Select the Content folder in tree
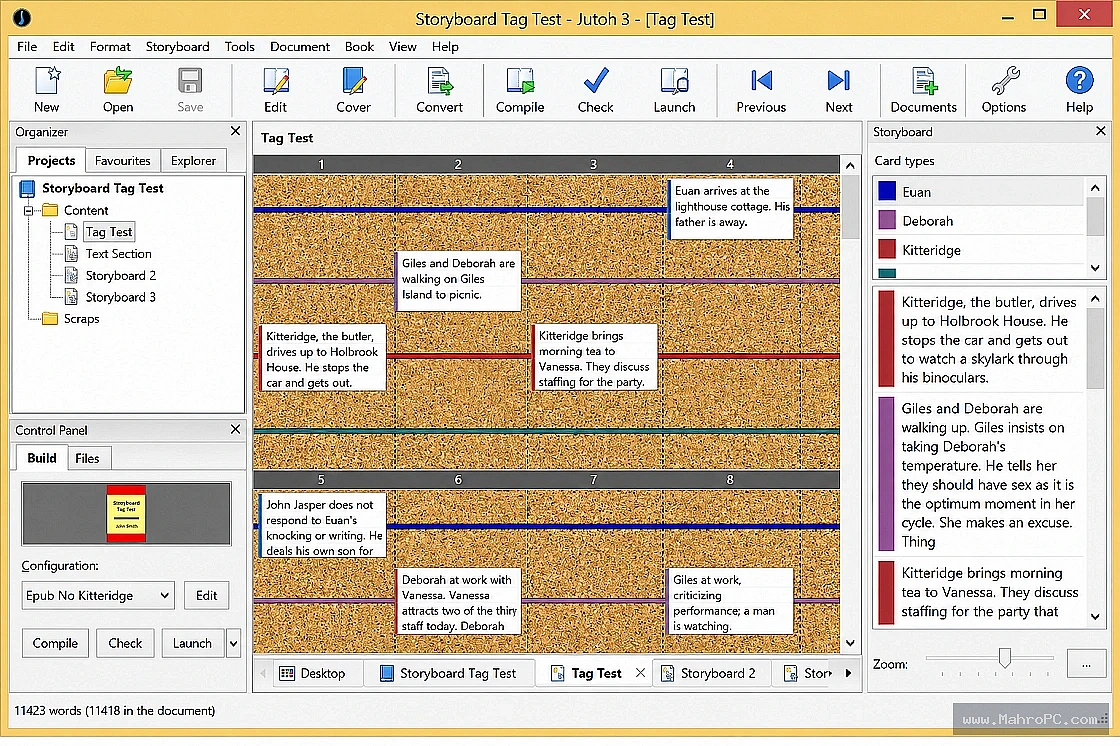 86,210
